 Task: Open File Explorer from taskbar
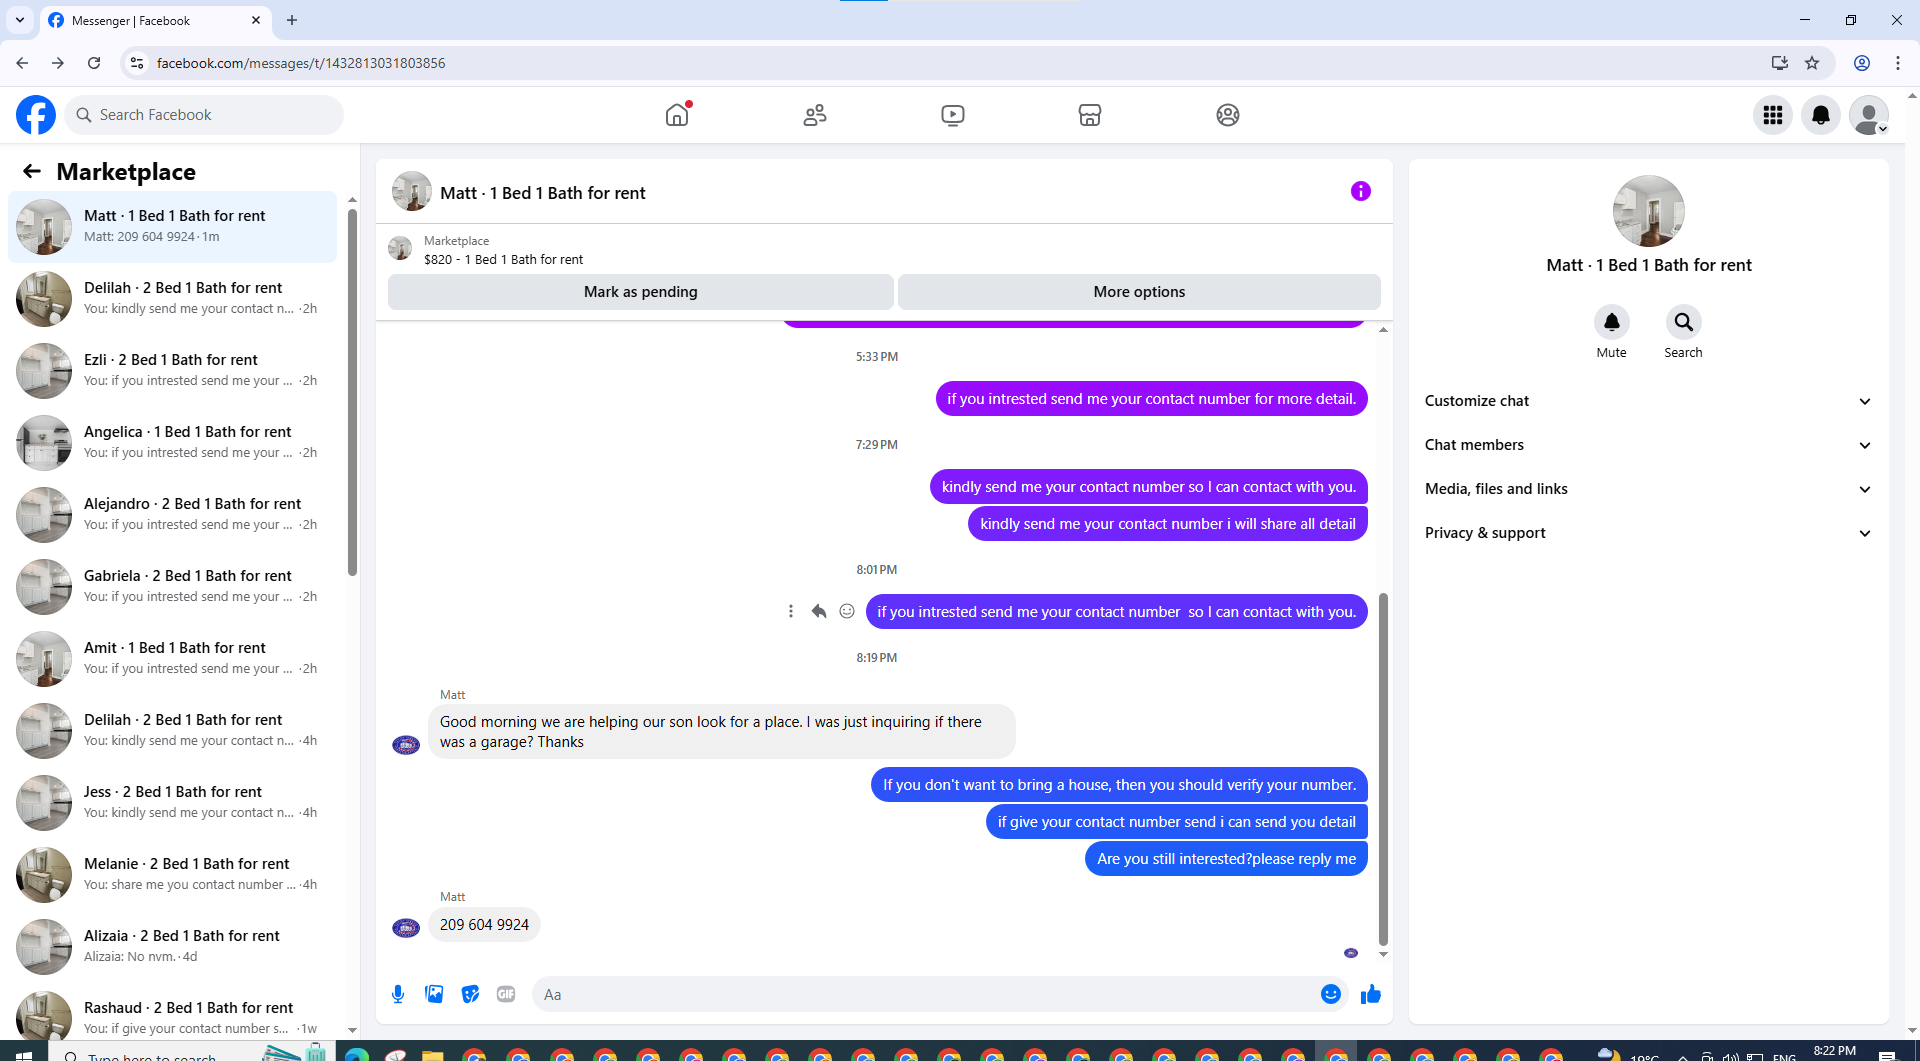432,1053
